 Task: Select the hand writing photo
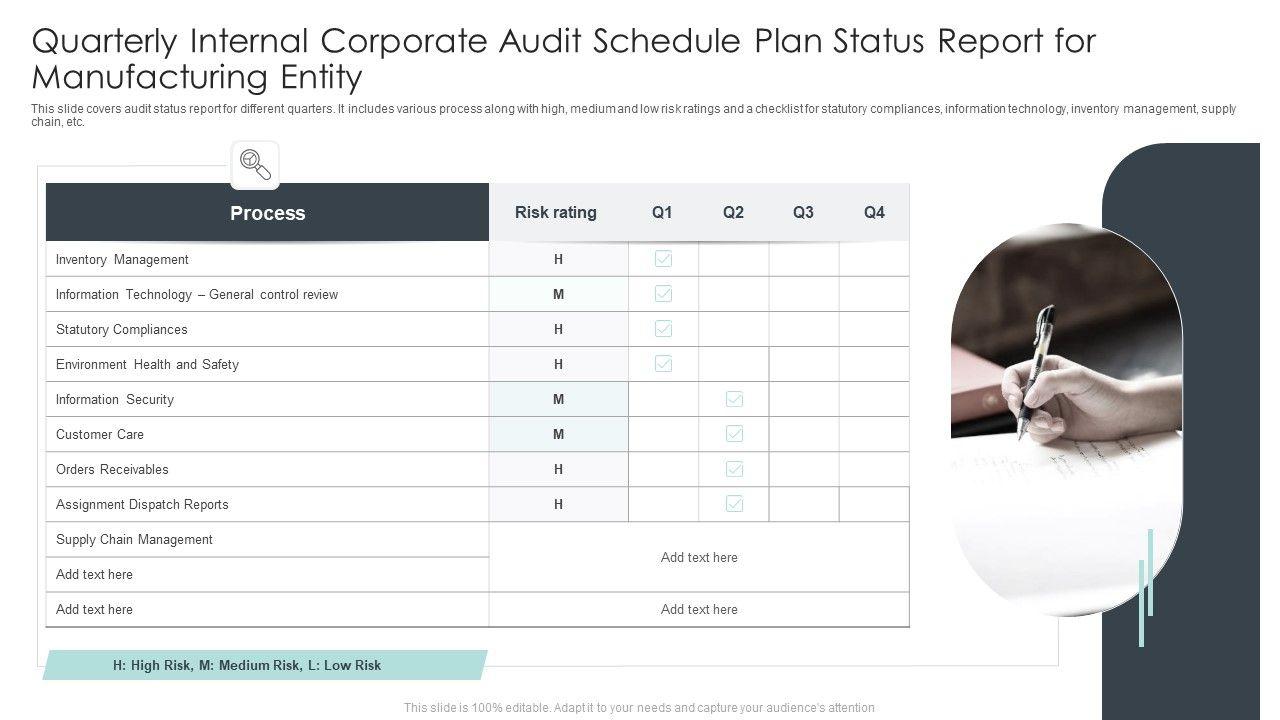[1066, 420]
